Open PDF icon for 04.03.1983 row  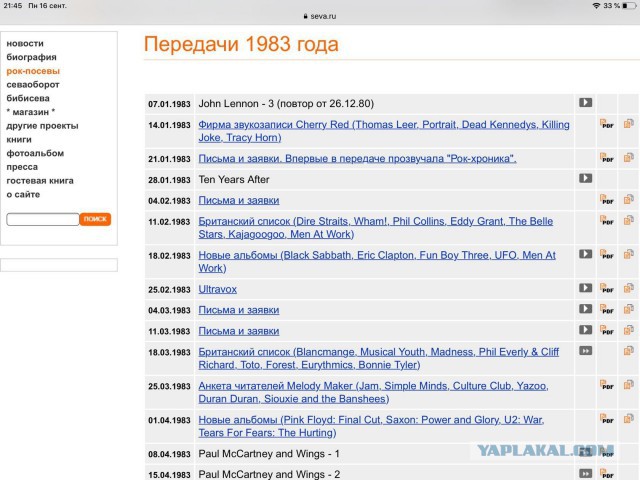click(x=607, y=309)
